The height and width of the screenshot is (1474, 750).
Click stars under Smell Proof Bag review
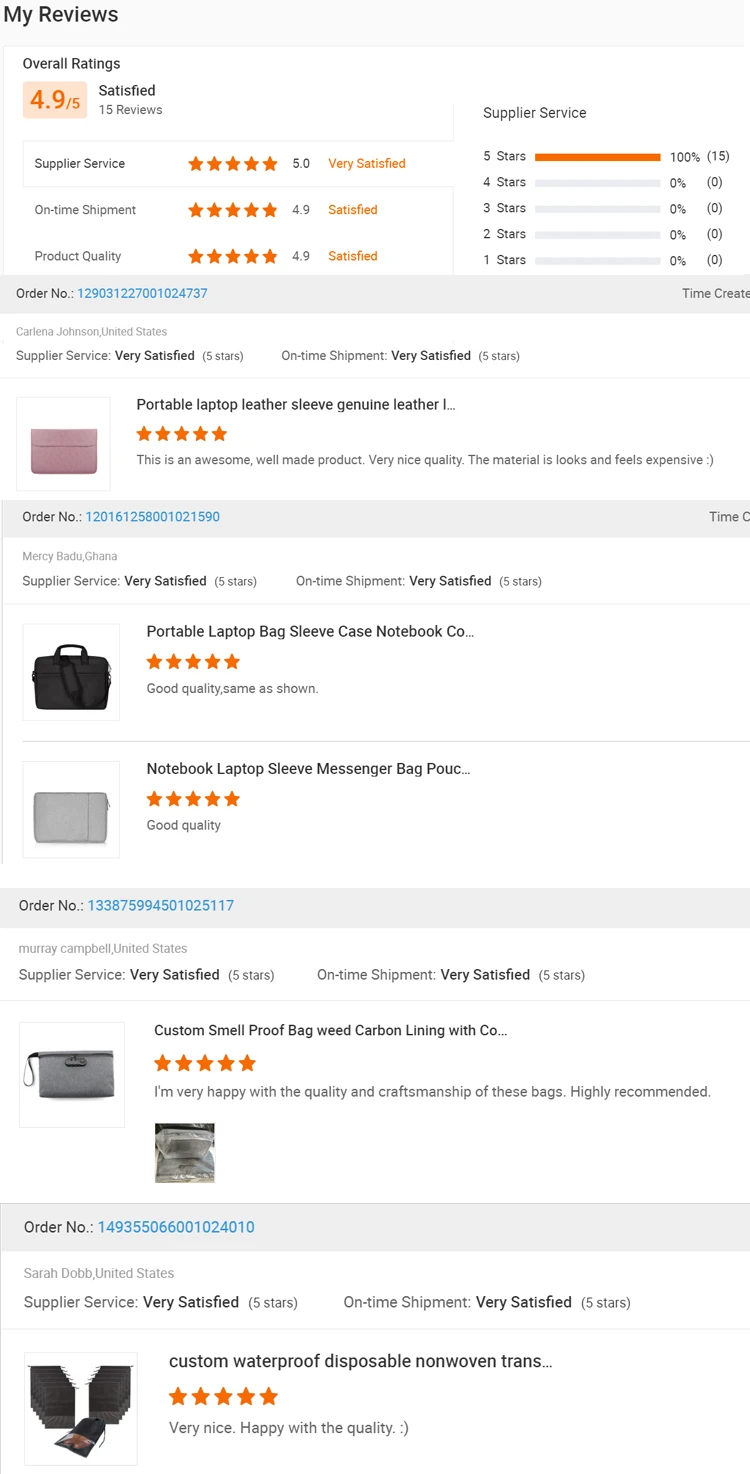coord(205,1063)
